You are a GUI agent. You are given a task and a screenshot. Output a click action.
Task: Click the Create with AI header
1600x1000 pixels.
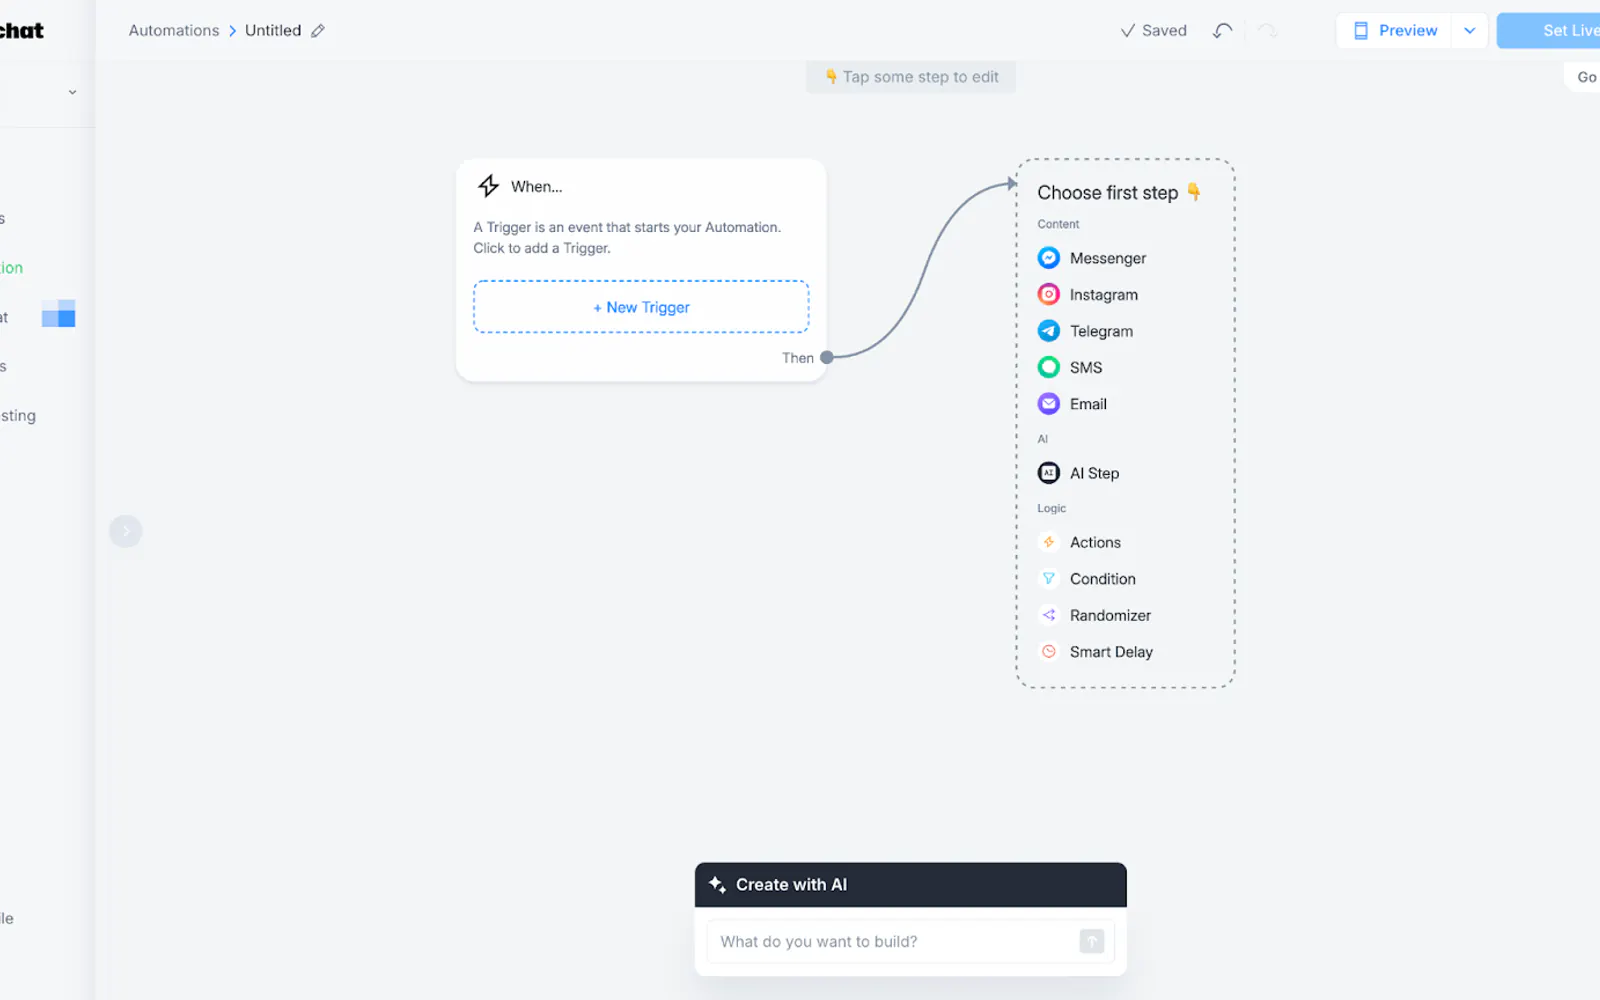click(x=910, y=885)
